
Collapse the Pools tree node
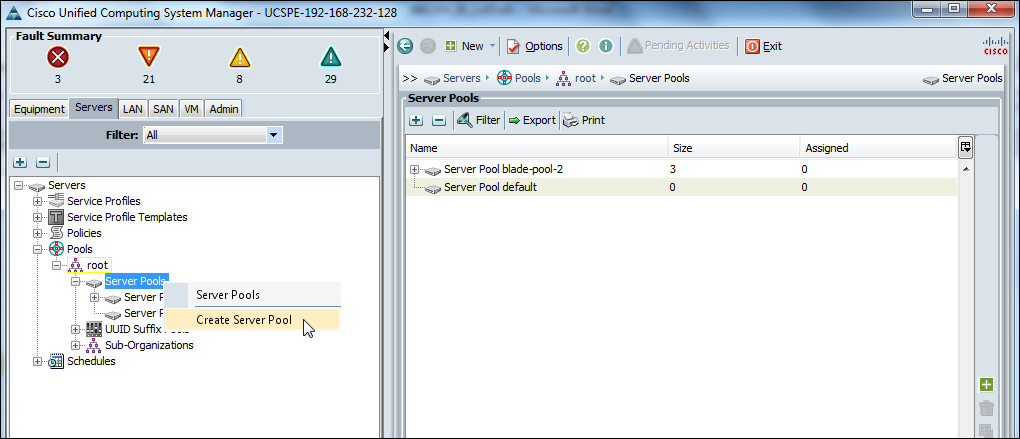click(x=37, y=249)
